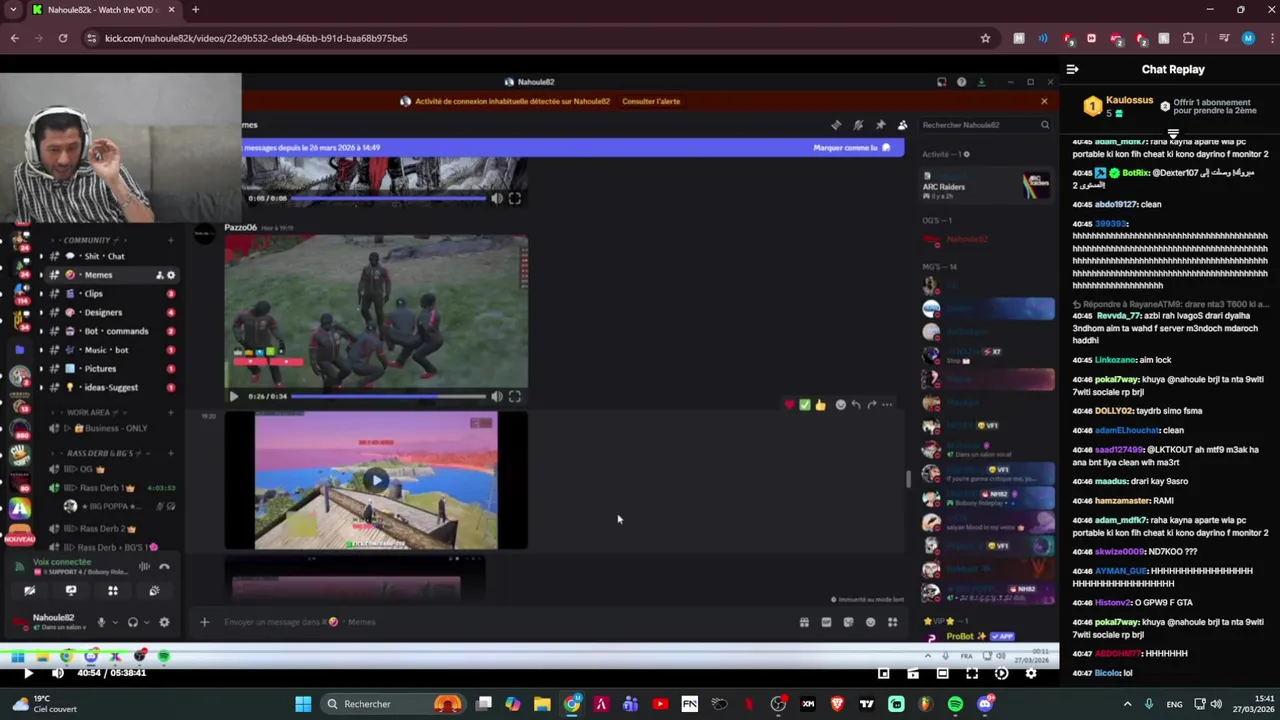Reply to the hovered Discord message
Image resolution: width=1280 pixels, height=720 pixels.
[x=856, y=405]
